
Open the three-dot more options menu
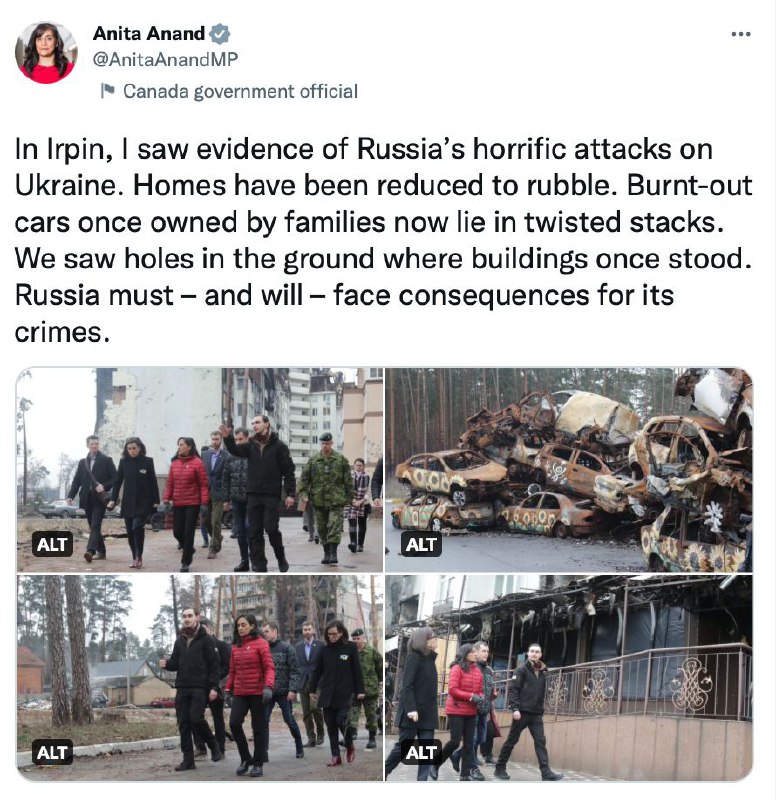[x=740, y=34]
